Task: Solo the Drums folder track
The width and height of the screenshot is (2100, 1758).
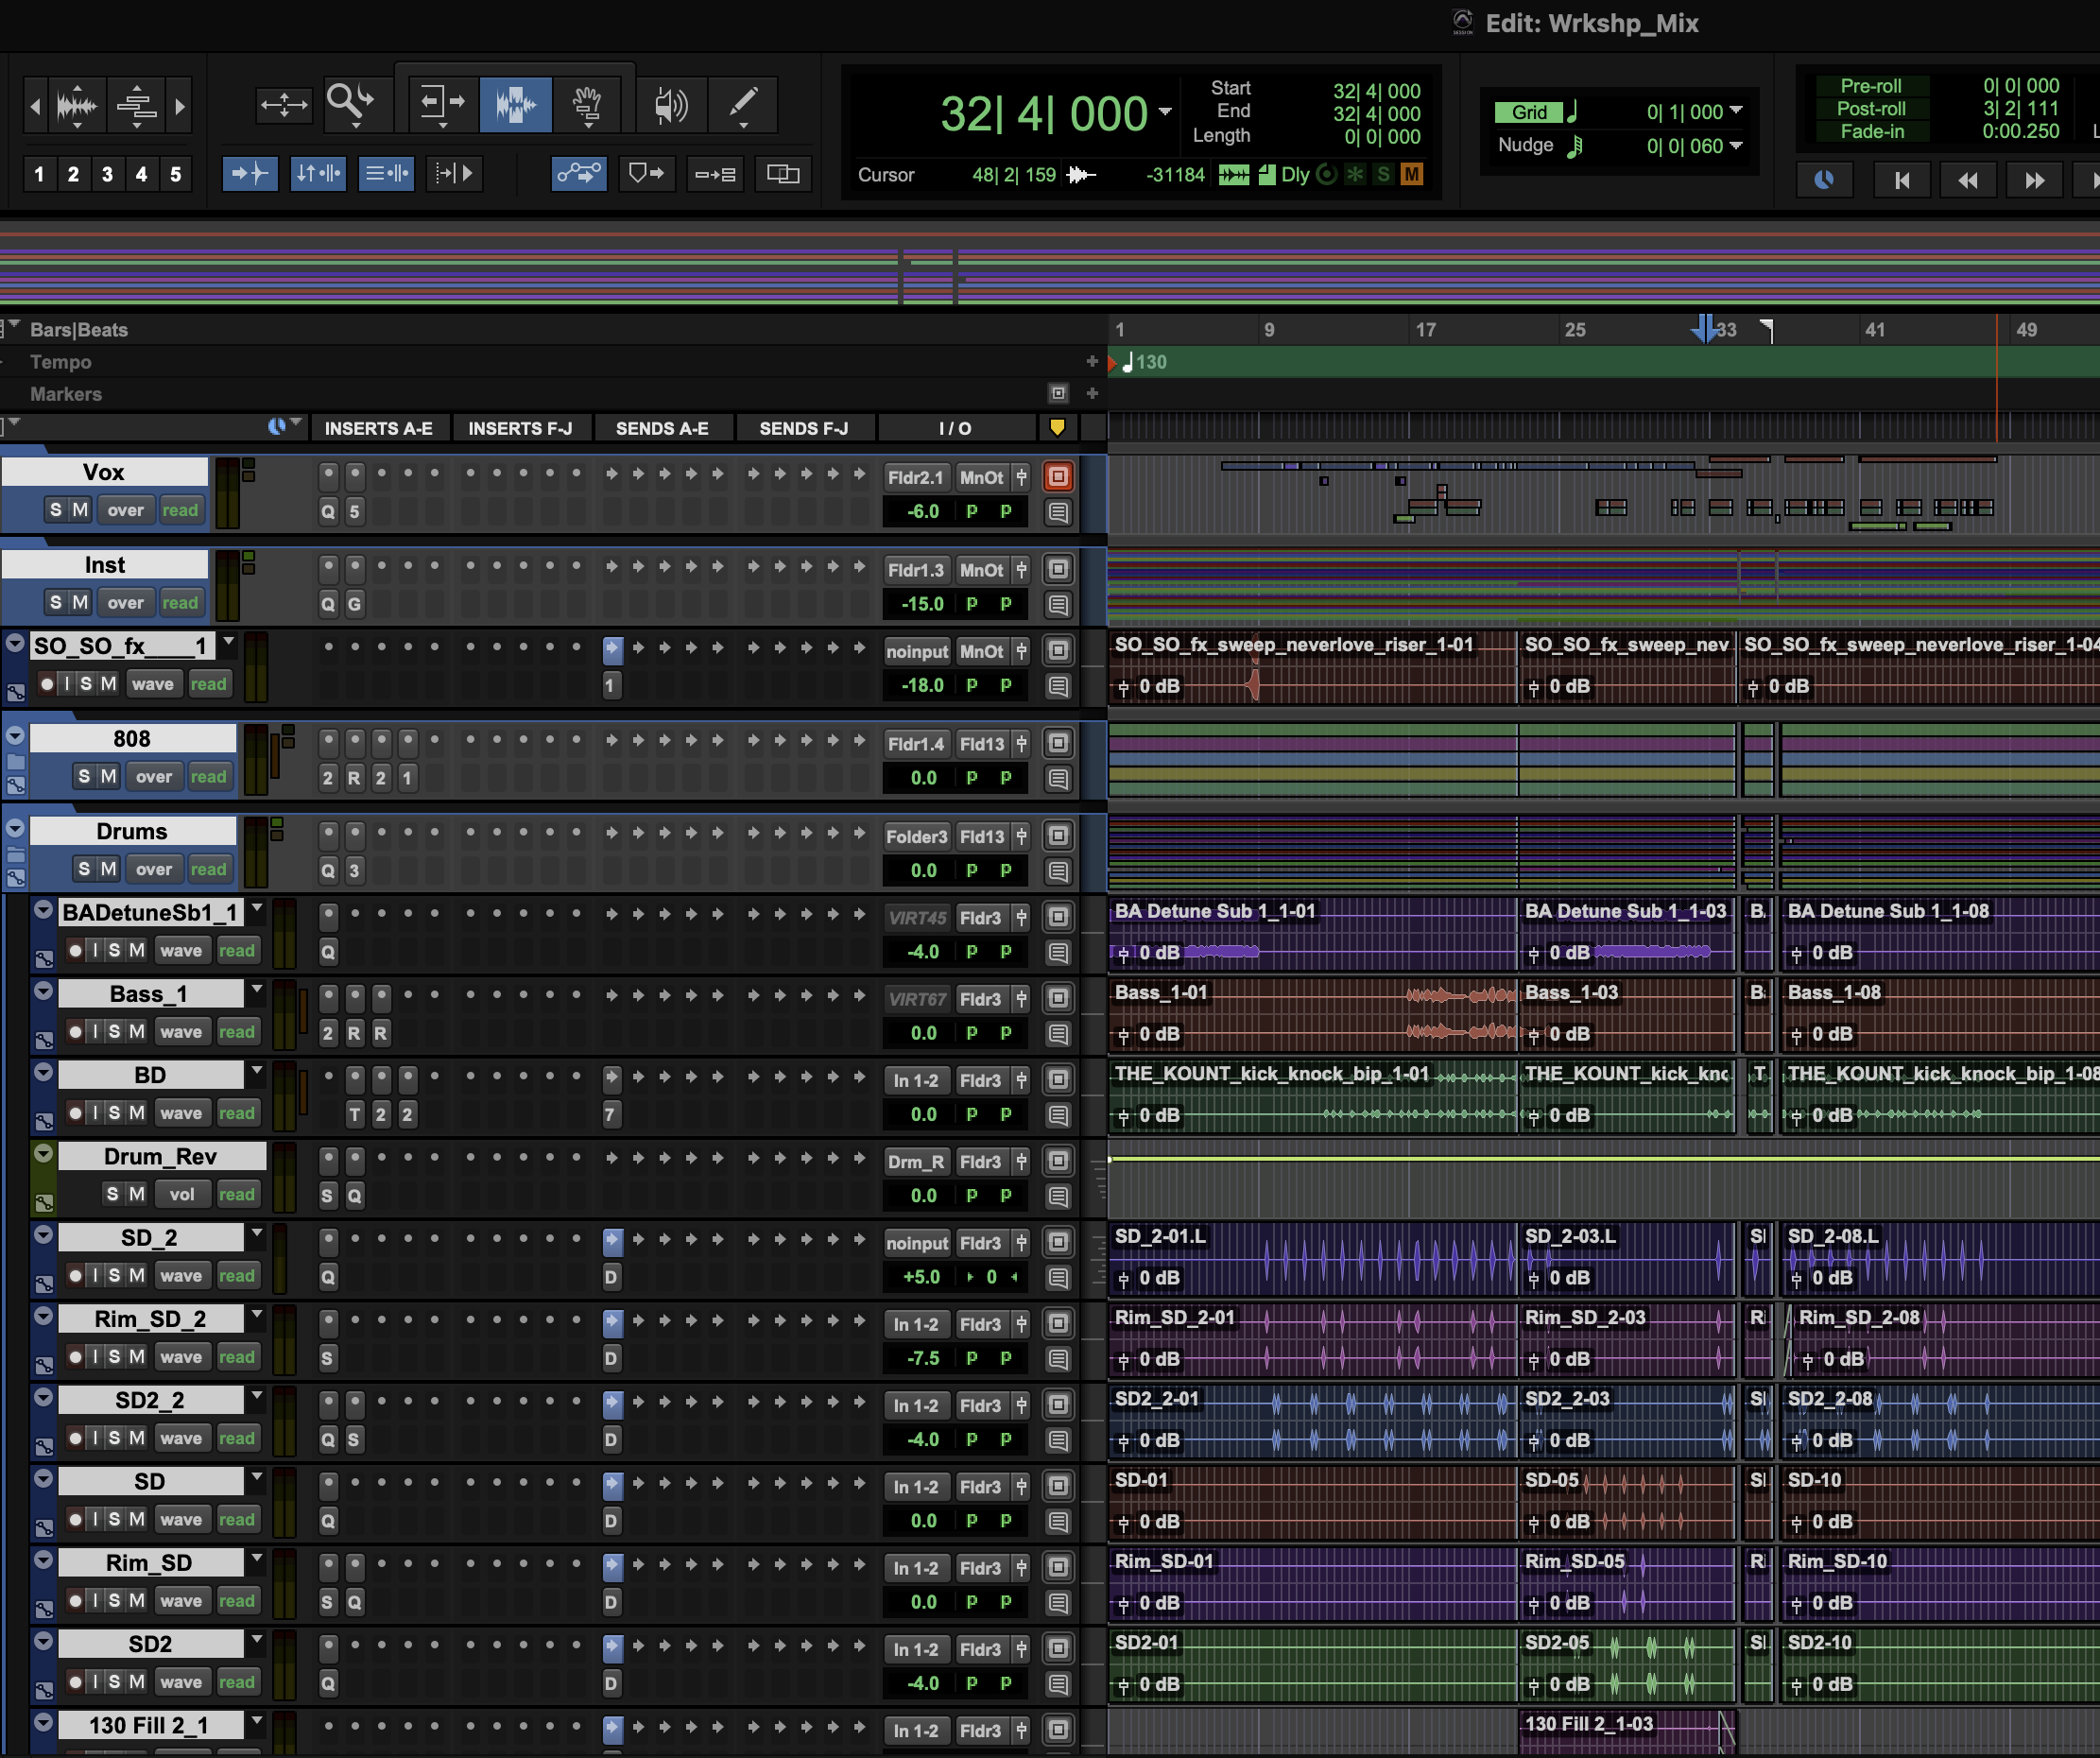Action: [x=84, y=869]
